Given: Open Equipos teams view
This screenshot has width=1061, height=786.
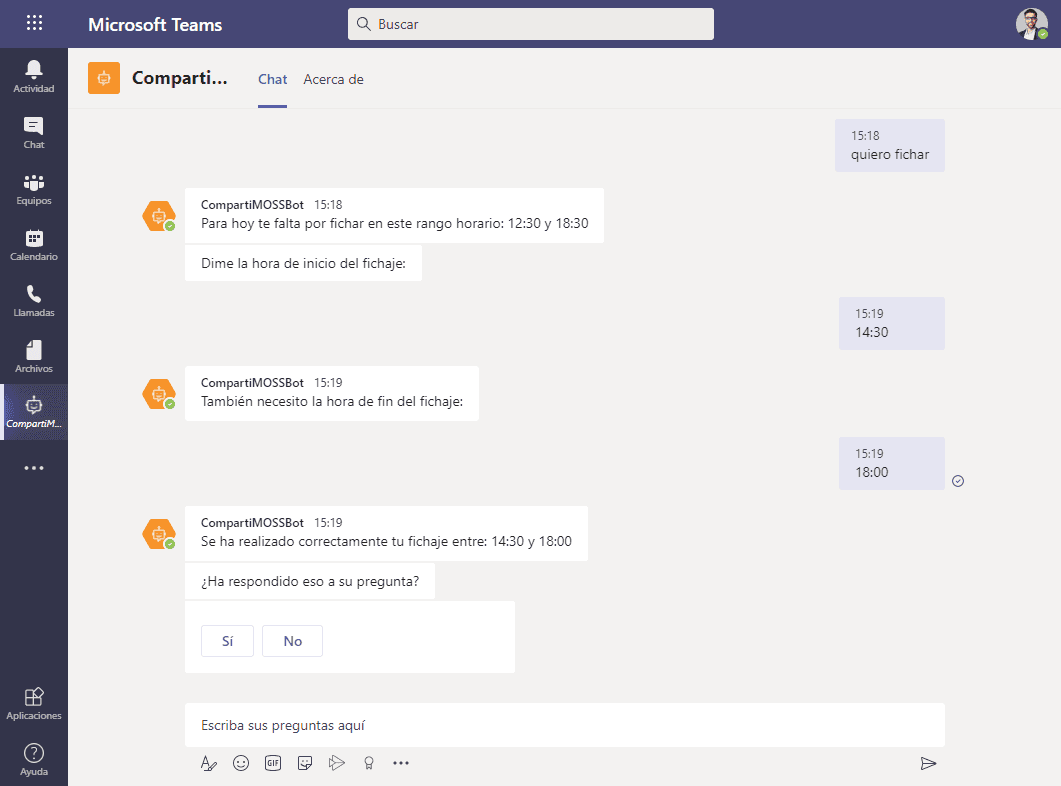Looking at the screenshot, I should [x=34, y=189].
